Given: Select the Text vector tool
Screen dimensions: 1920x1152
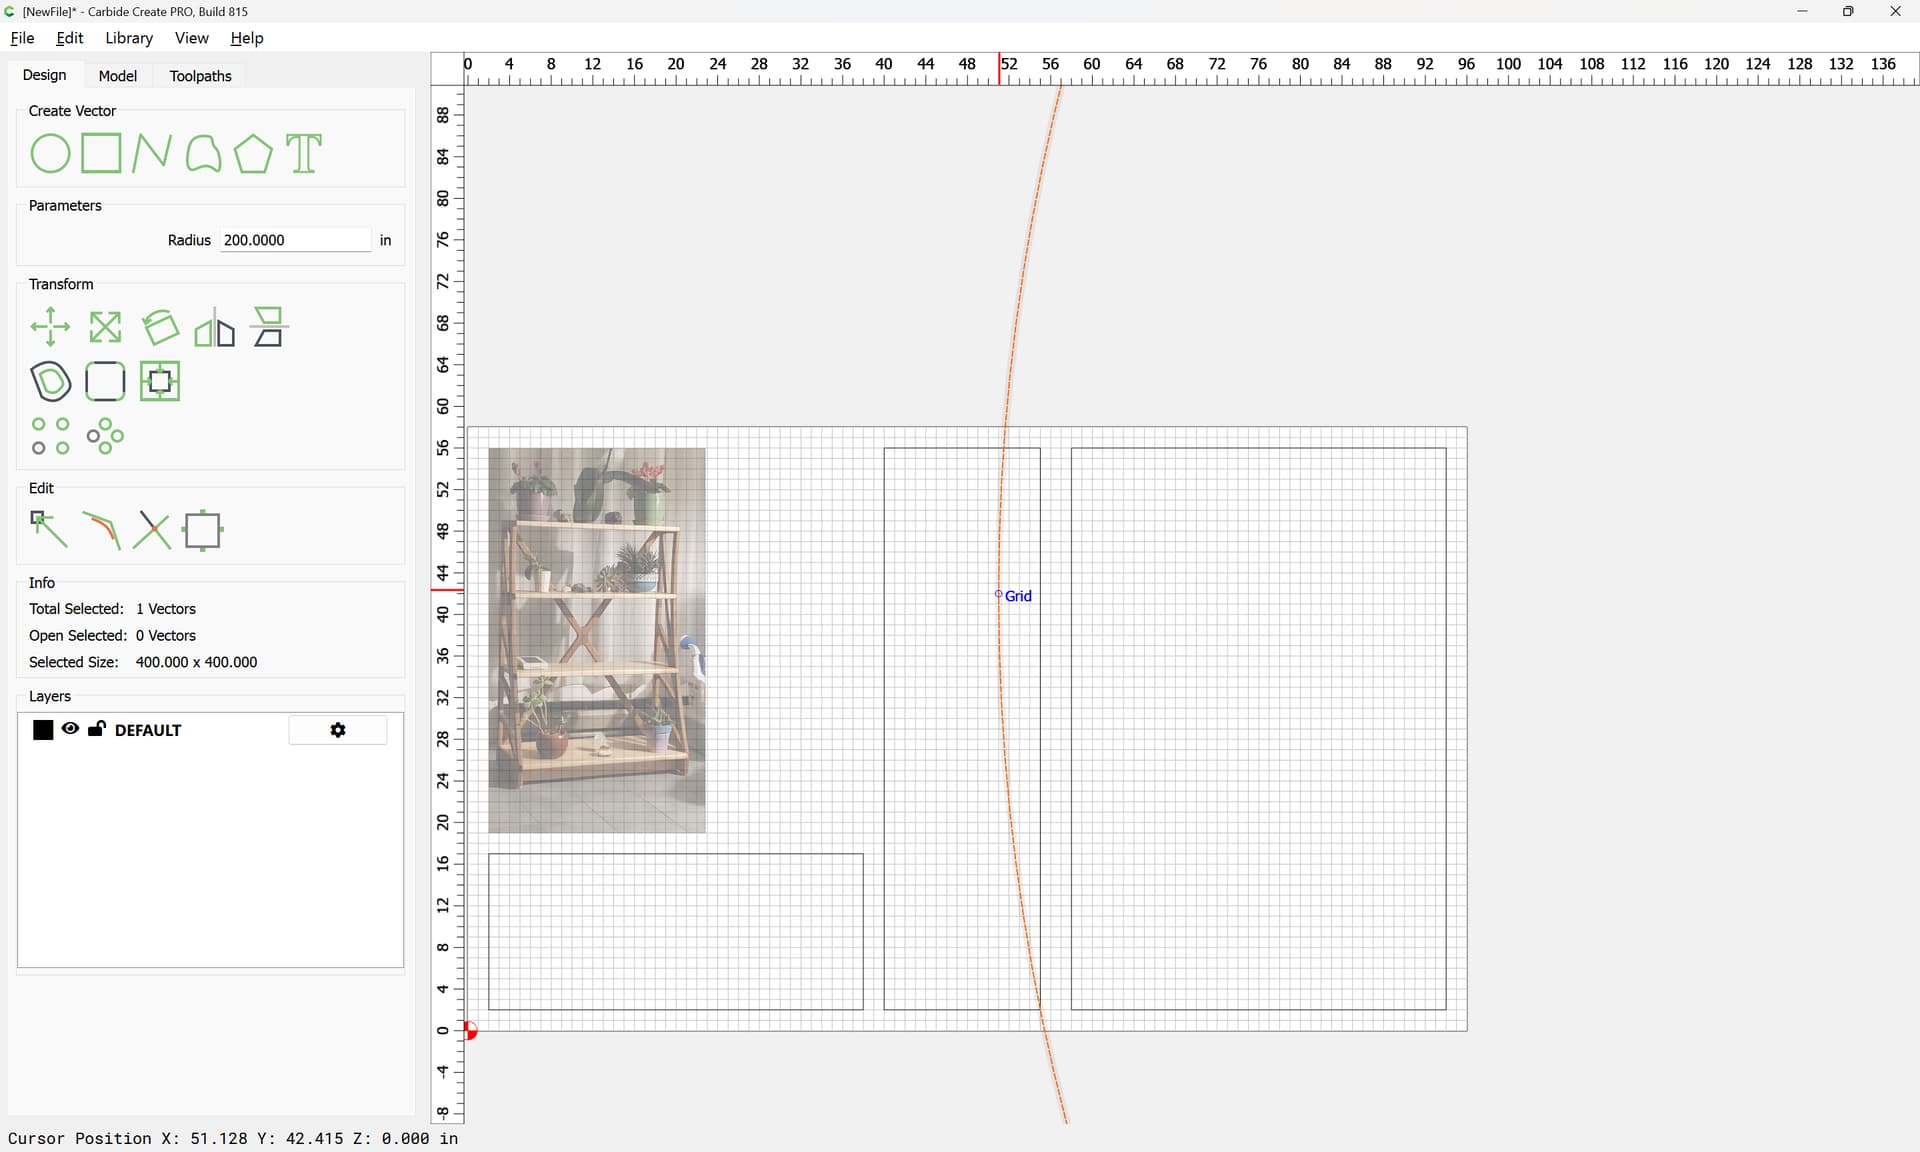Looking at the screenshot, I should [304, 154].
